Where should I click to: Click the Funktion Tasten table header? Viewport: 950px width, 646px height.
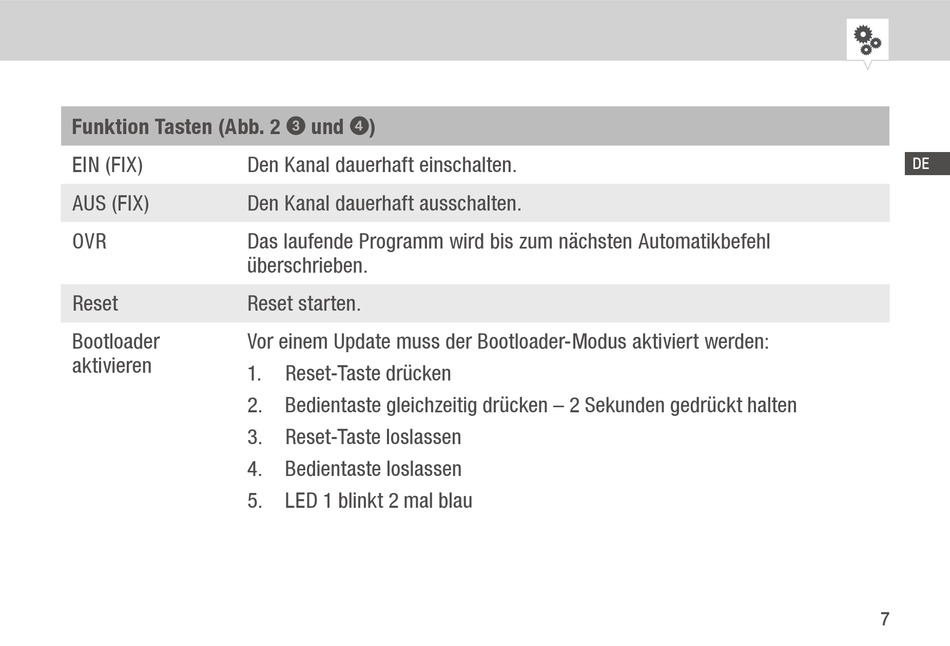[x=475, y=126]
